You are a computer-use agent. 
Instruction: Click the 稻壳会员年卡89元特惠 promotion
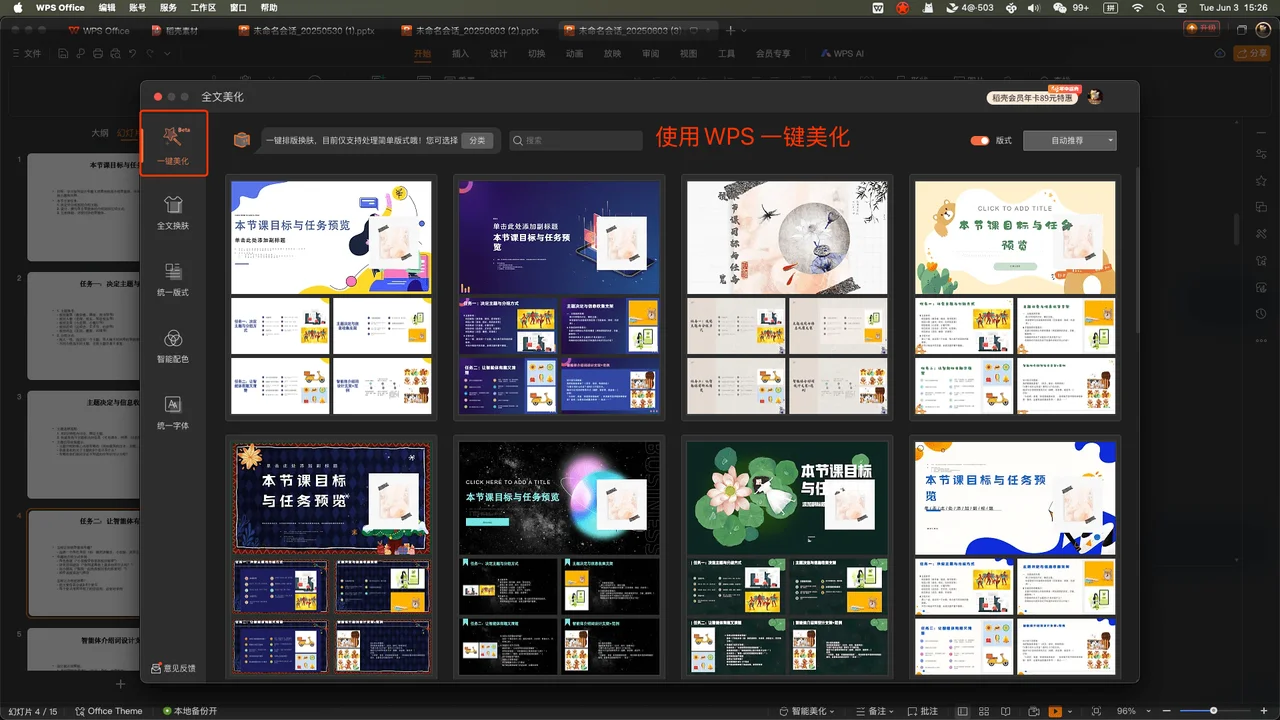coord(1033,97)
